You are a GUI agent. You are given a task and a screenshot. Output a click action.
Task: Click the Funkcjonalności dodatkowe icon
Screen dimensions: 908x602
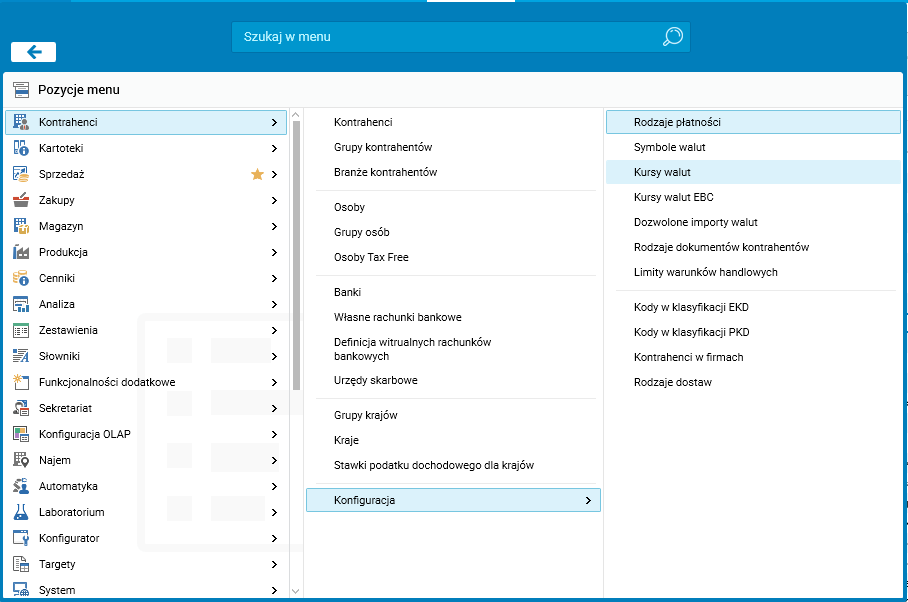(21, 382)
